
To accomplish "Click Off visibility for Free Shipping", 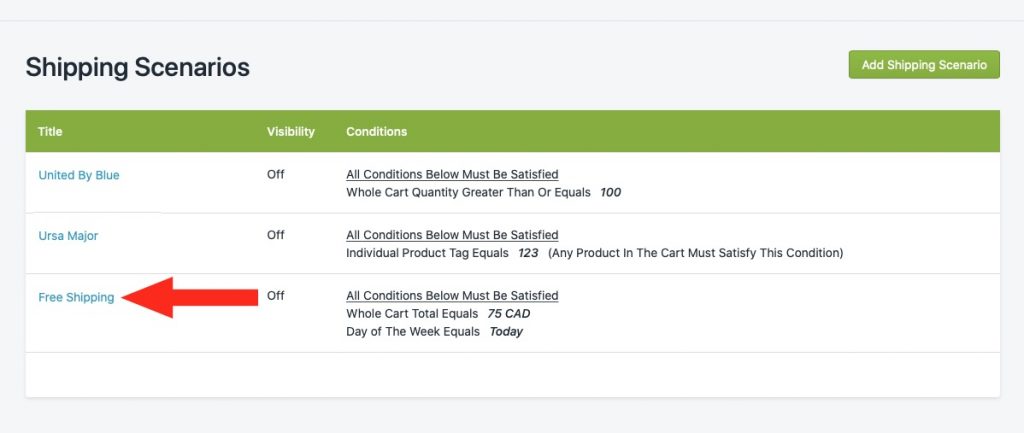I will (x=276, y=295).
